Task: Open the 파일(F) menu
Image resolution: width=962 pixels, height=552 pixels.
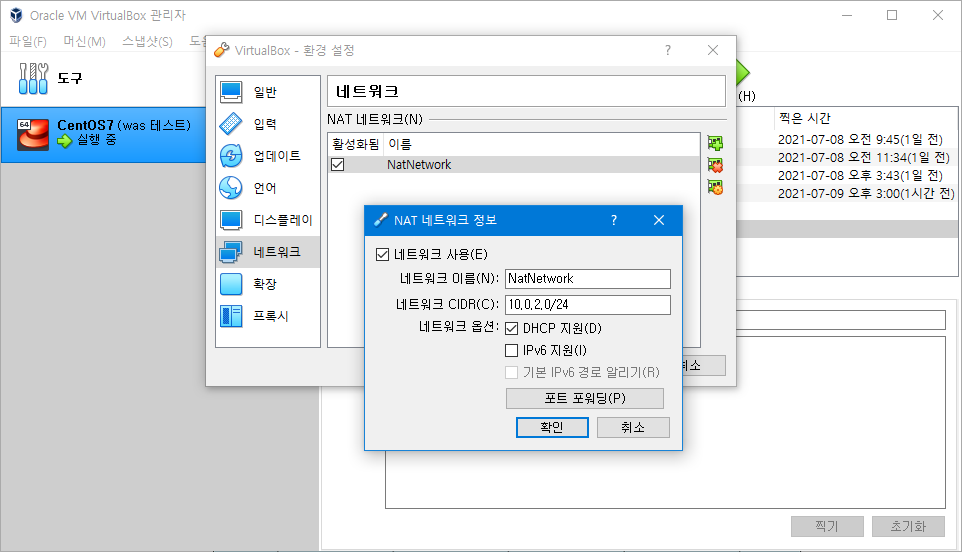Action: coord(28,42)
